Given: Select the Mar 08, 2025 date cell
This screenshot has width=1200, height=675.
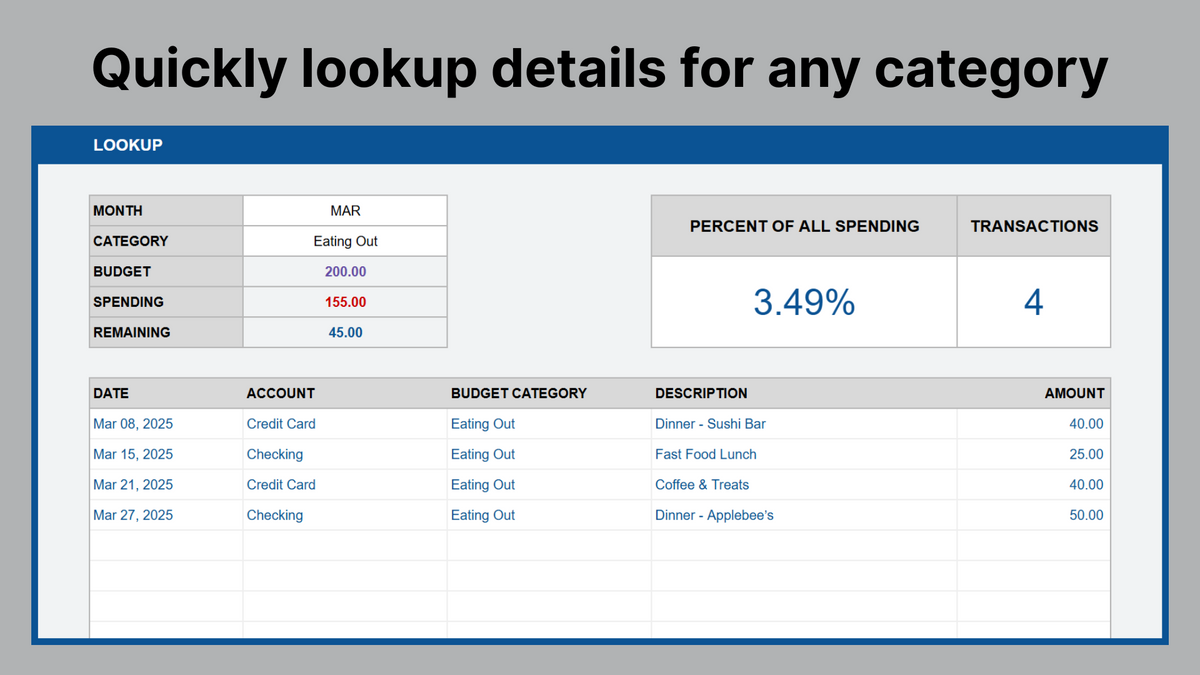Looking at the screenshot, I should coord(166,424).
